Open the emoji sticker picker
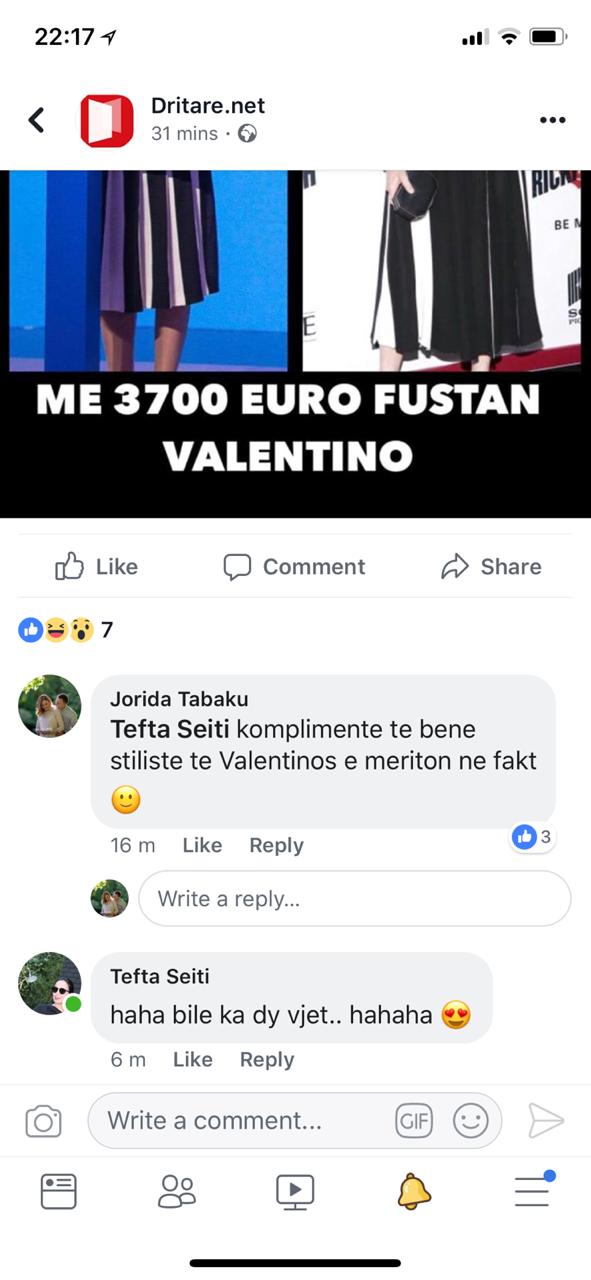 point(470,1121)
